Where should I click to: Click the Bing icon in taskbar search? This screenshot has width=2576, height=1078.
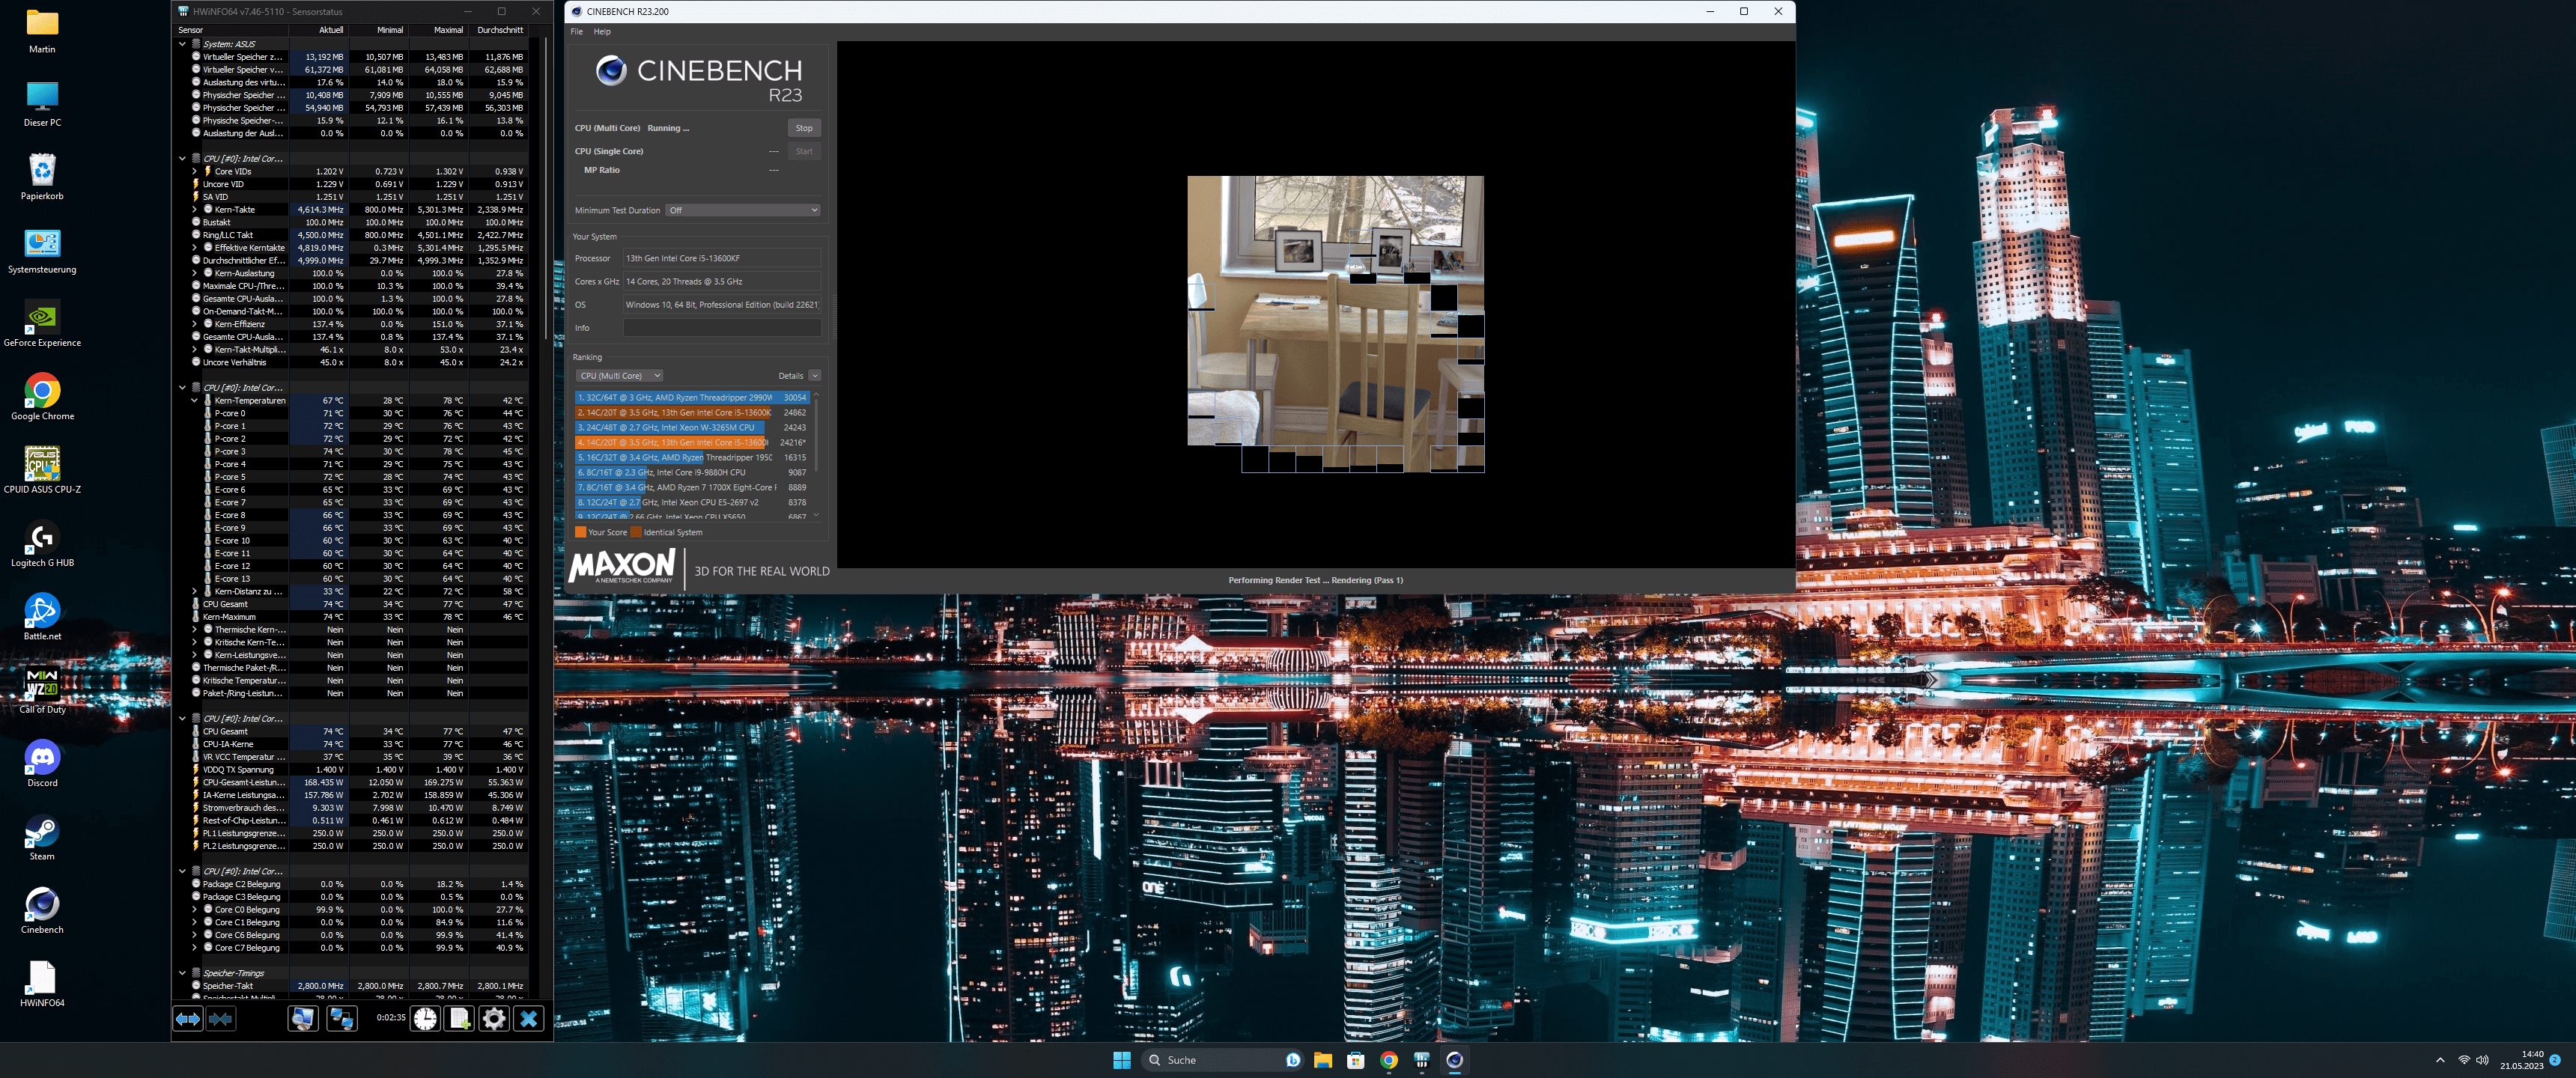point(1292,1060)
